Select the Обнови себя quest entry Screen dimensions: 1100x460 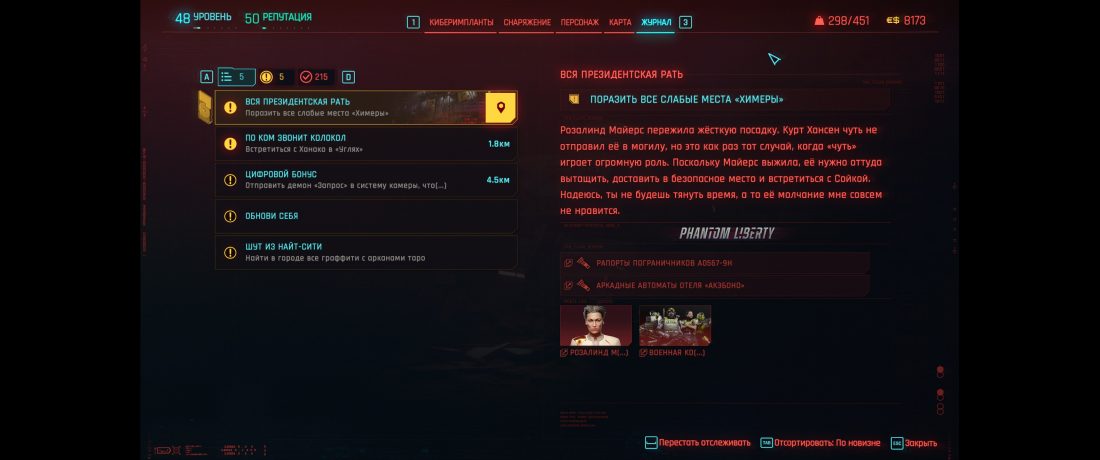[366, 216]
